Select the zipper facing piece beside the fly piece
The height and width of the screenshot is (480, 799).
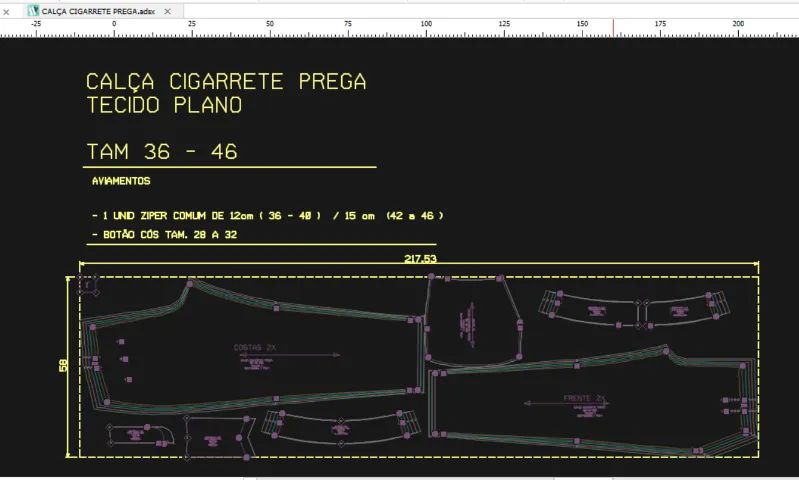(219, 438)
